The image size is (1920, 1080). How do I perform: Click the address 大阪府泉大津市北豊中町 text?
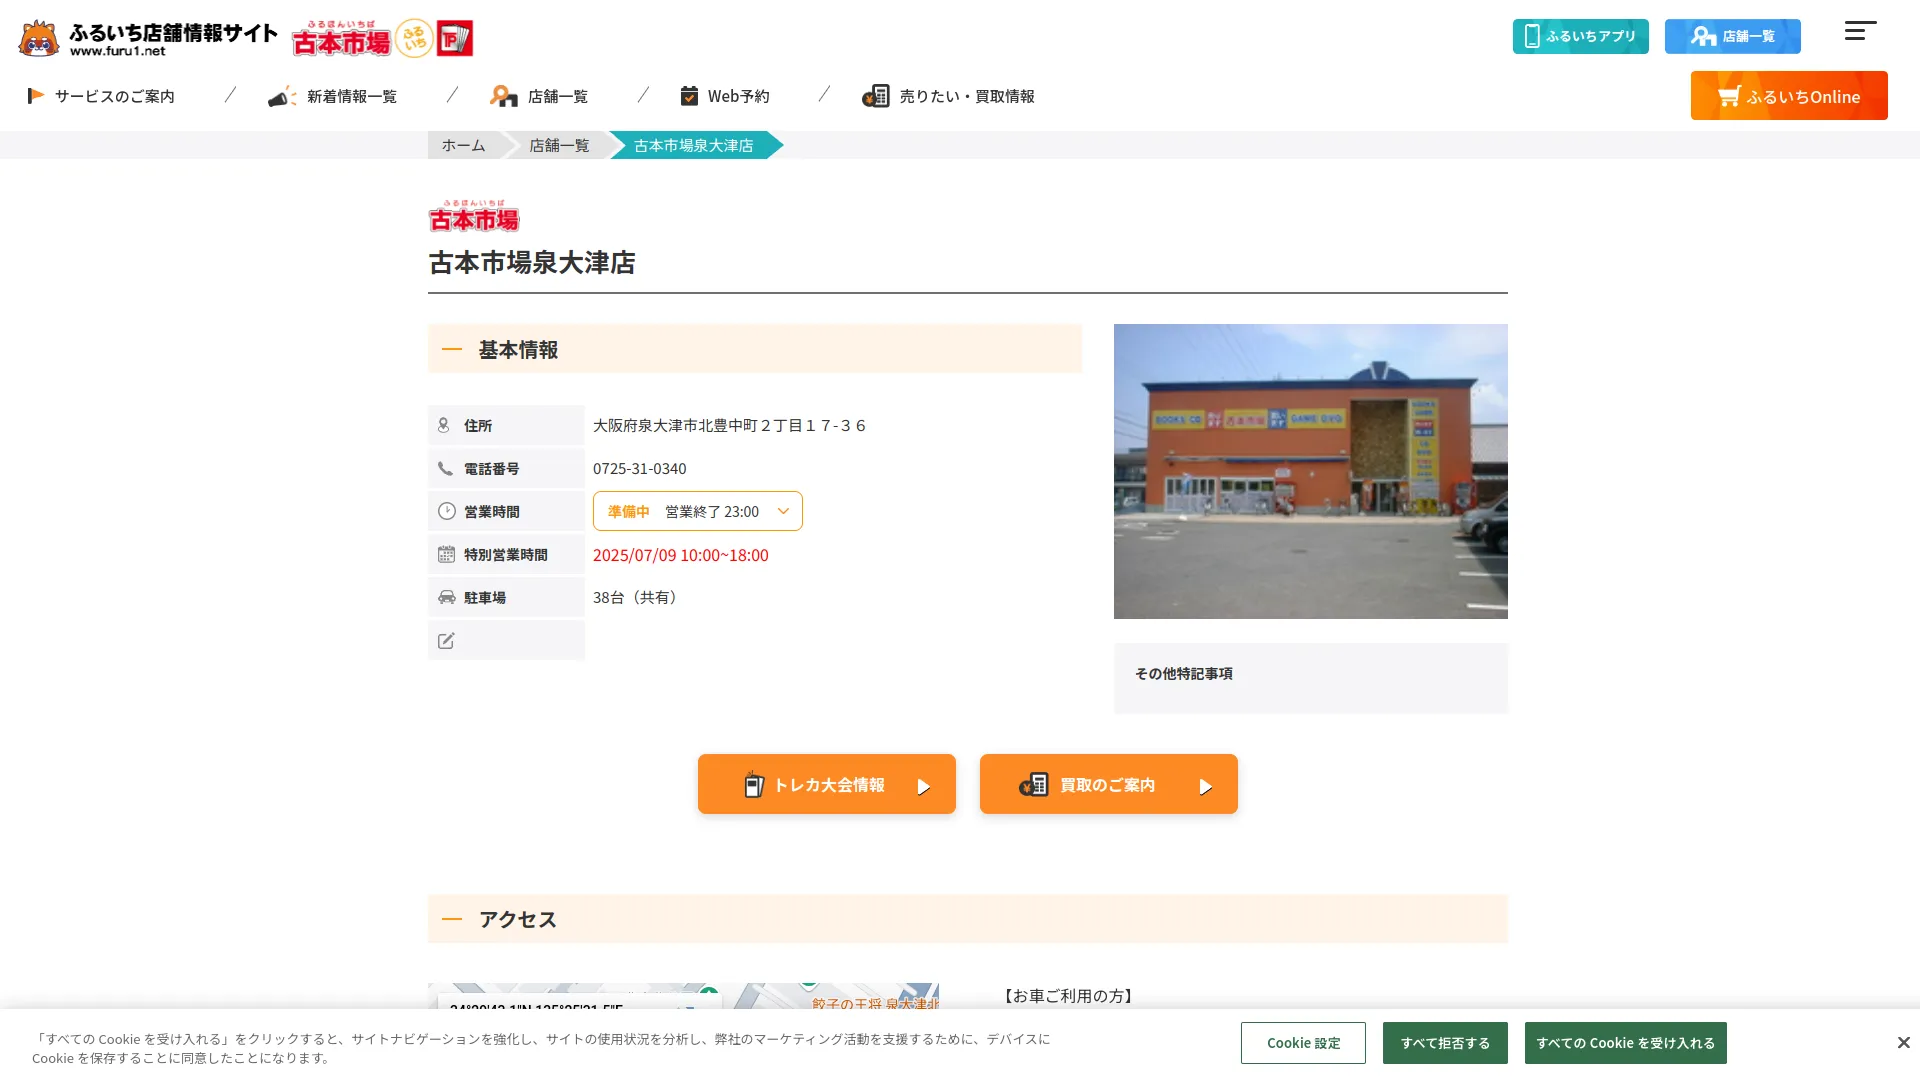click(729, 425)
